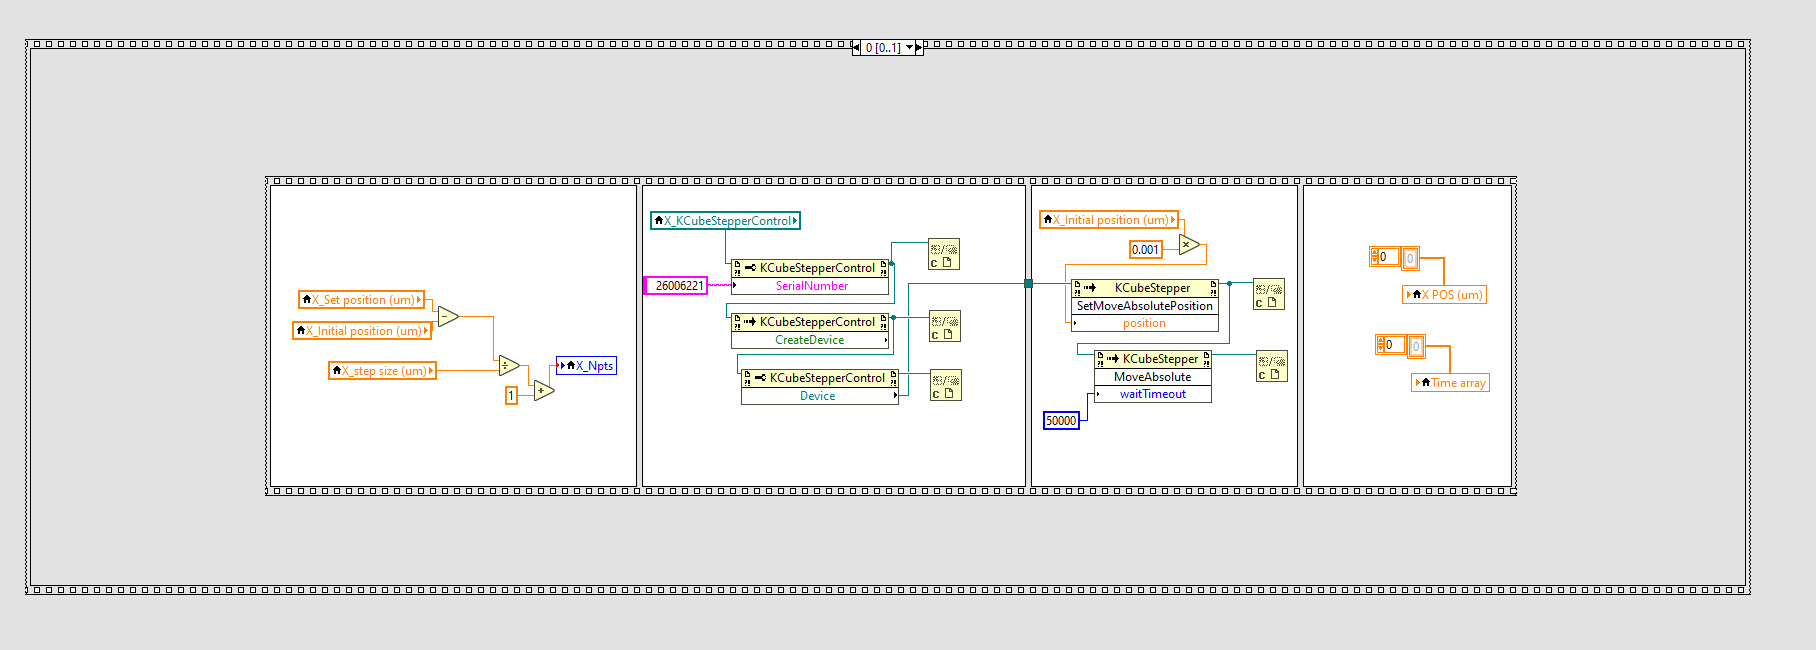Select the X_KCubeStepperControl local variable
Screen dimensions: 1816x650
point(726,221)
